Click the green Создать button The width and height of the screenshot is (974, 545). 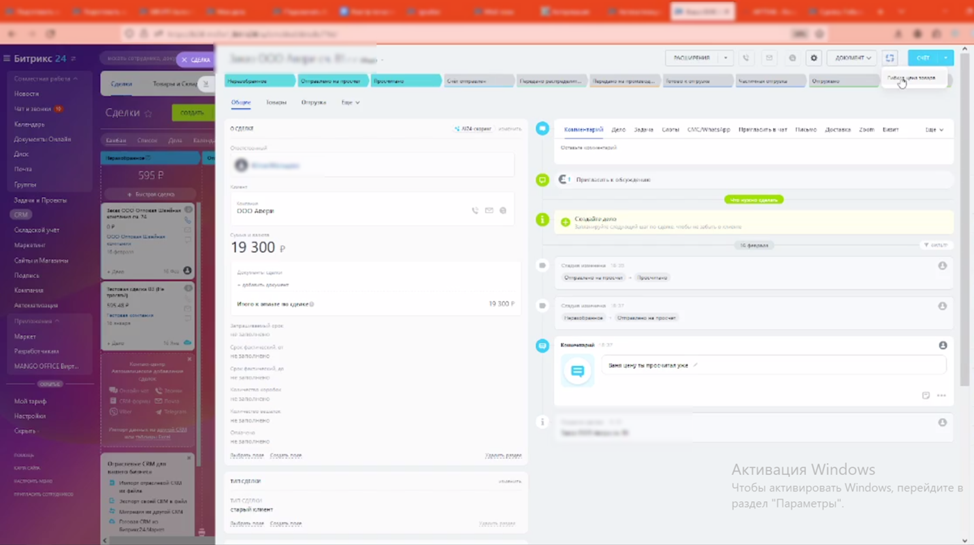click(192, 112)
